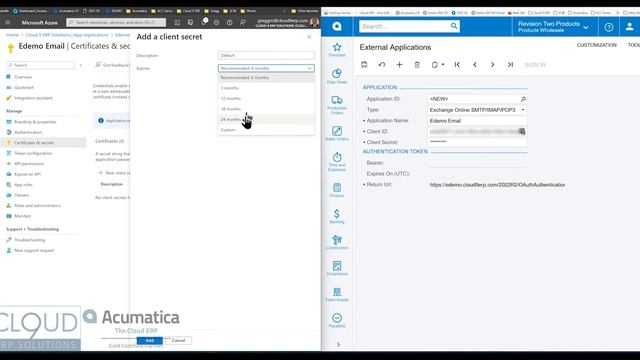Open Finance workspace in Acumatica sidebar

(x=337, y=190)
